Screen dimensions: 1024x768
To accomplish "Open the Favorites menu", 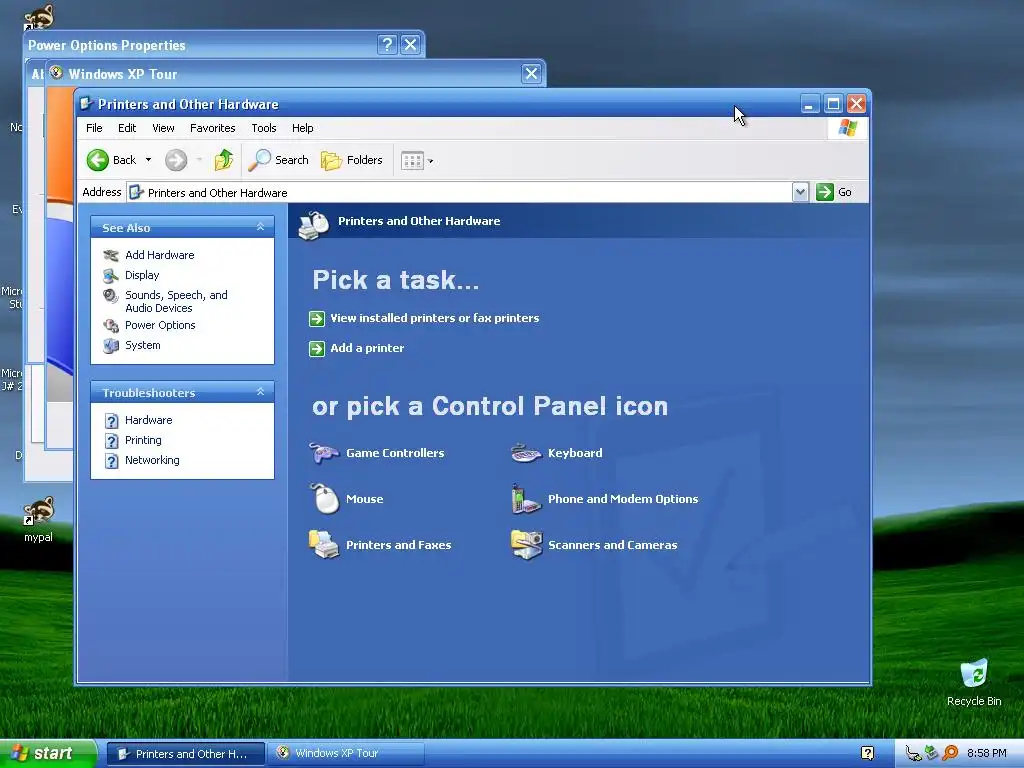I will pyautogui.click(x=212, y=128).
